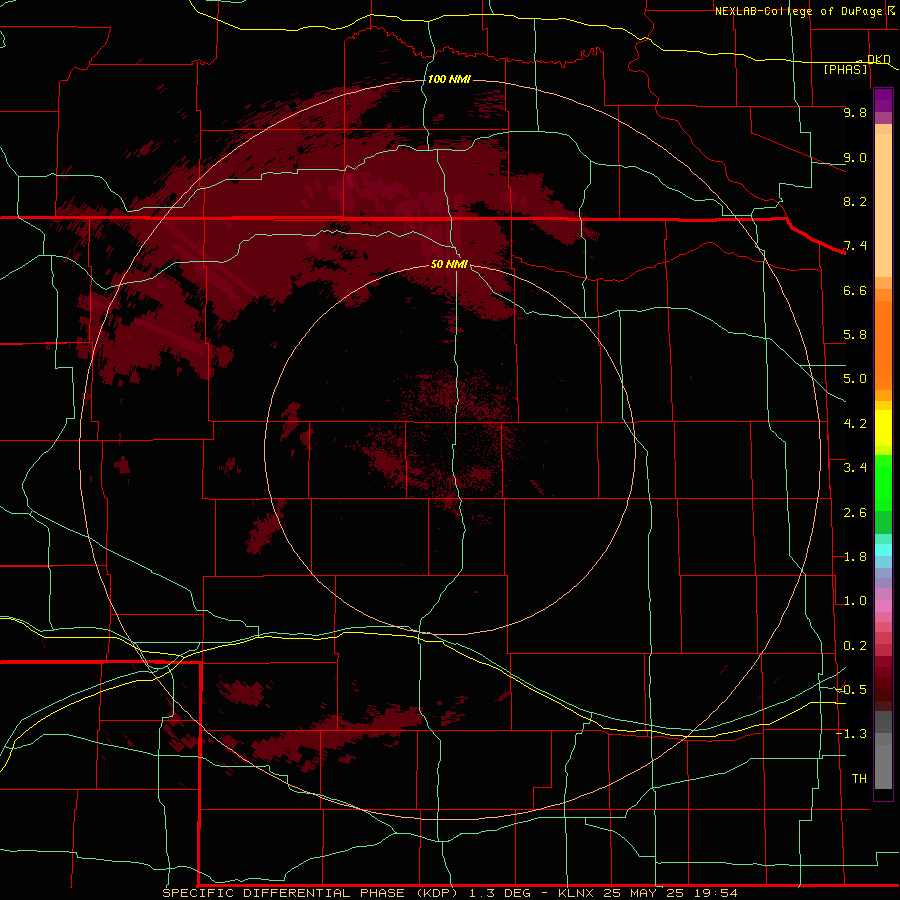Click the 2.6 color scale value
The image size is (900, 900).
[x=855, y=513]
